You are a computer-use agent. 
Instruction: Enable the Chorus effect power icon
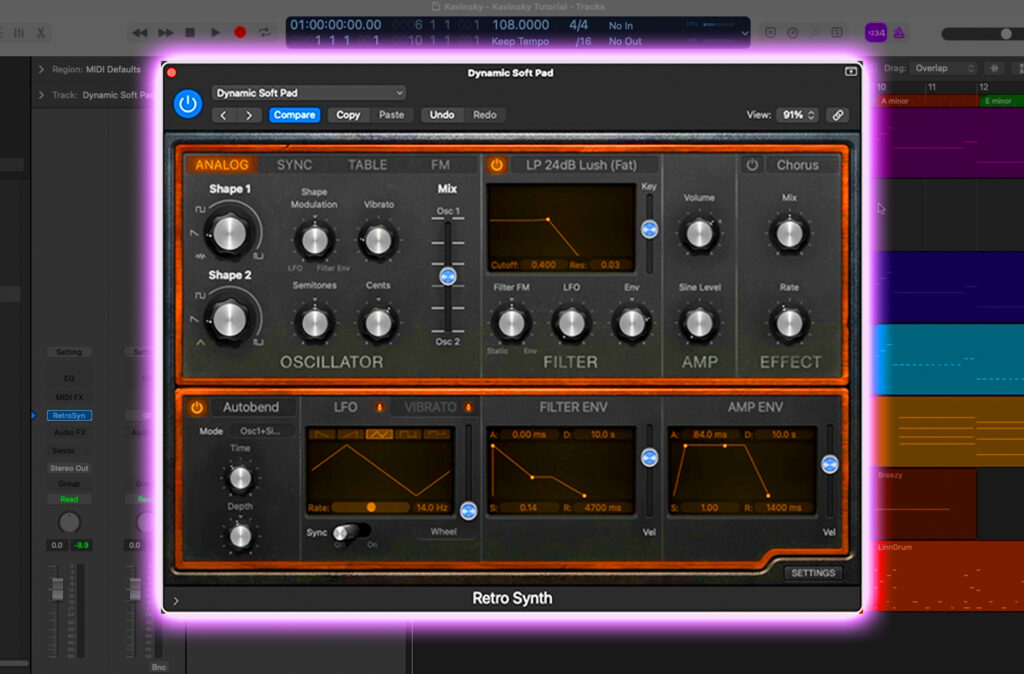click(753, 164)
